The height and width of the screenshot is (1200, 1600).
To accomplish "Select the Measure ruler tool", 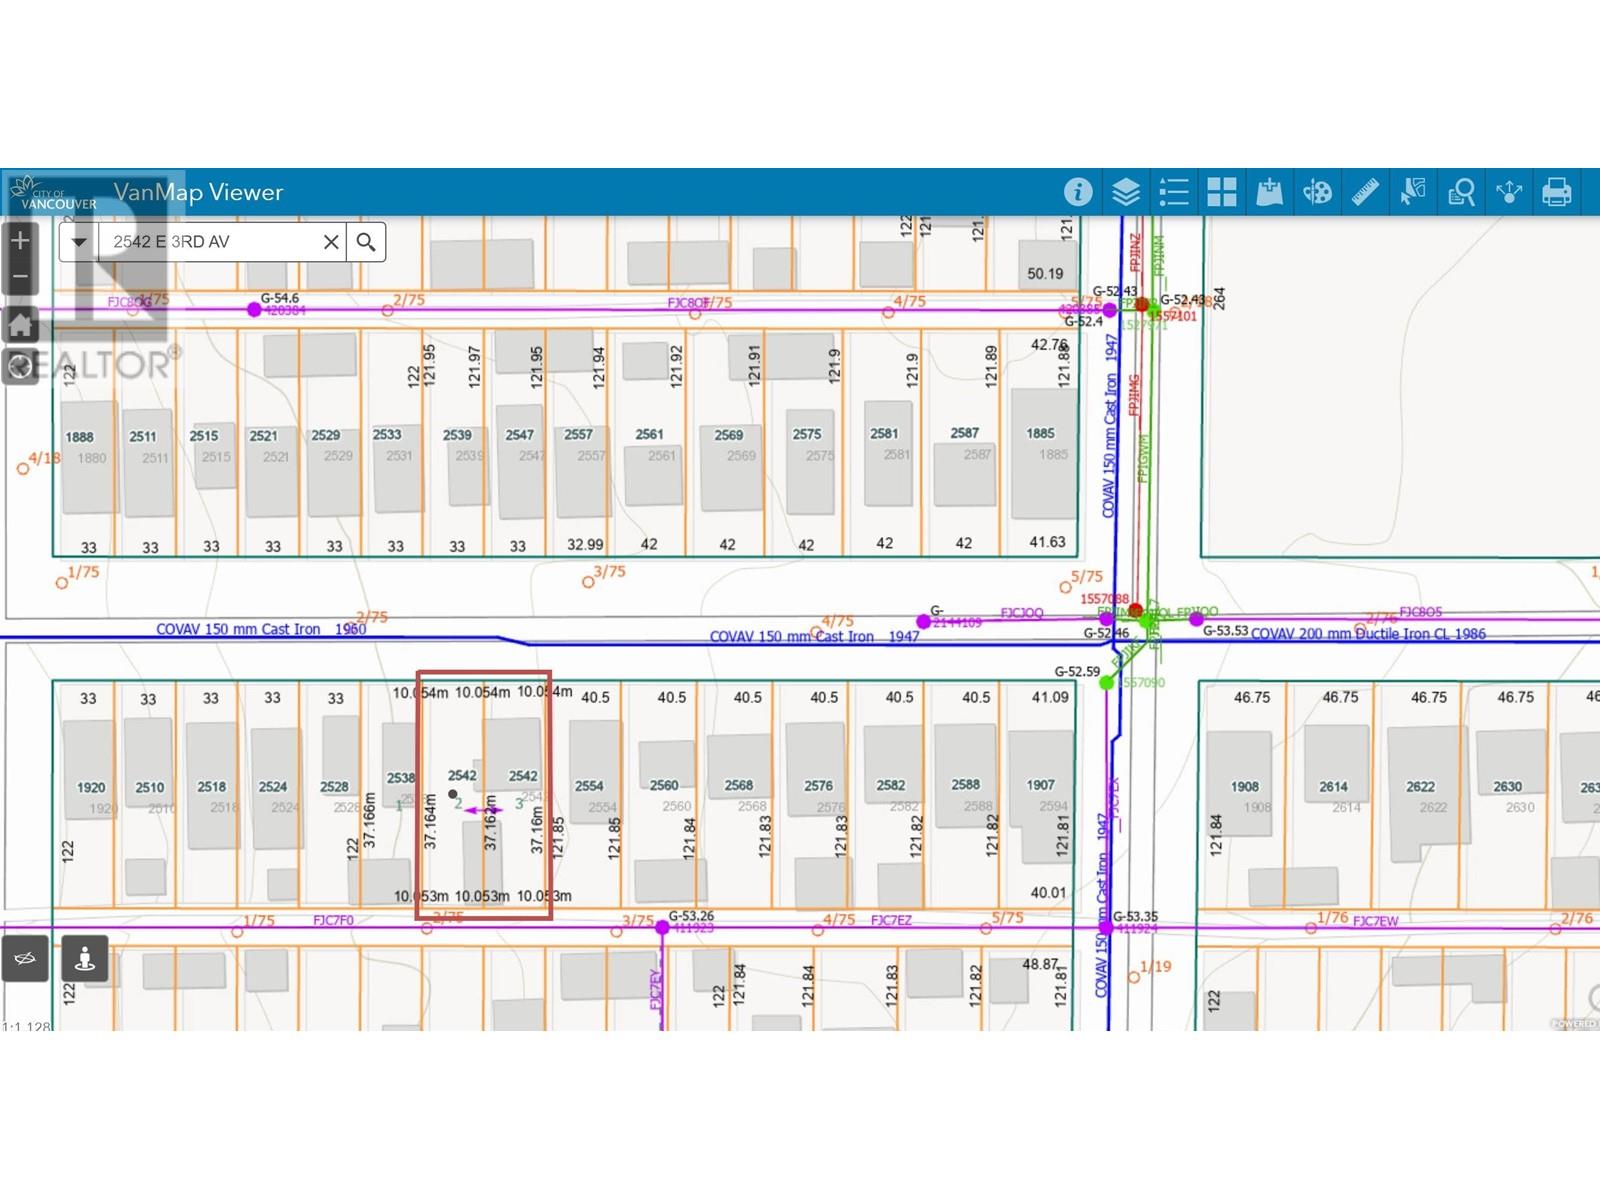I will click(1365, 192).
